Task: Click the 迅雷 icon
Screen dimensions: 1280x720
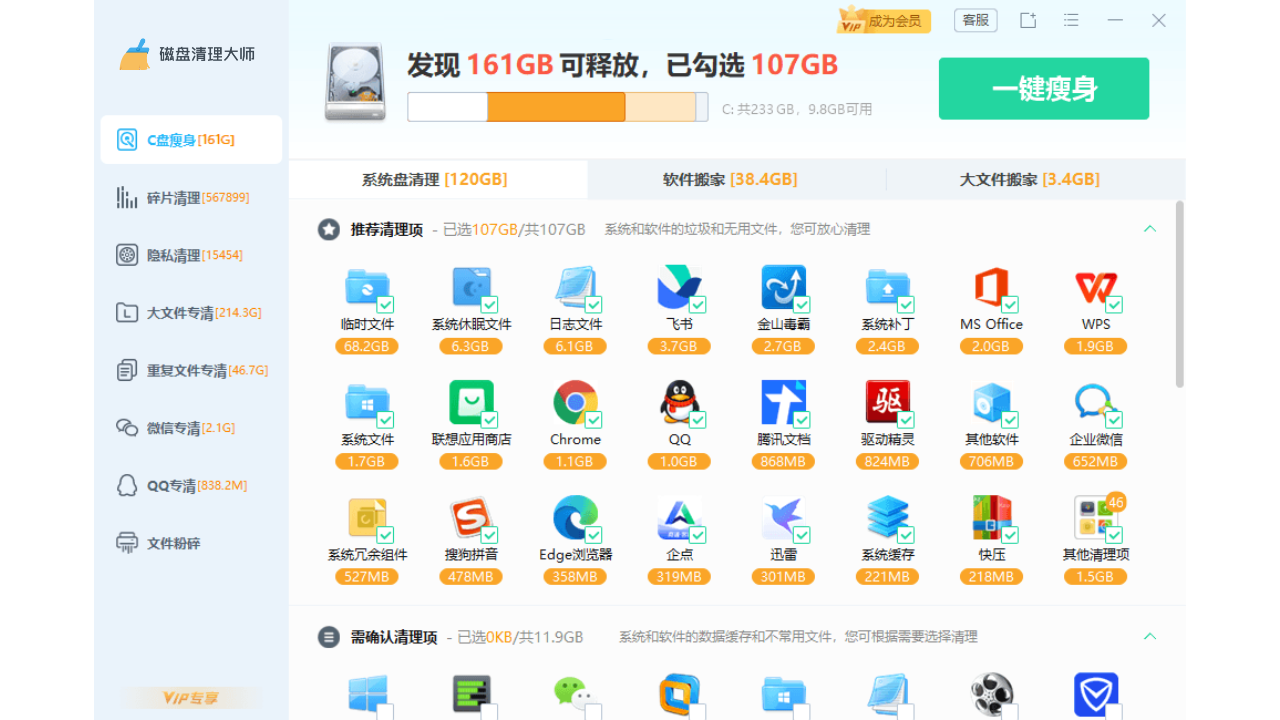Action: (x=783, y=518)
